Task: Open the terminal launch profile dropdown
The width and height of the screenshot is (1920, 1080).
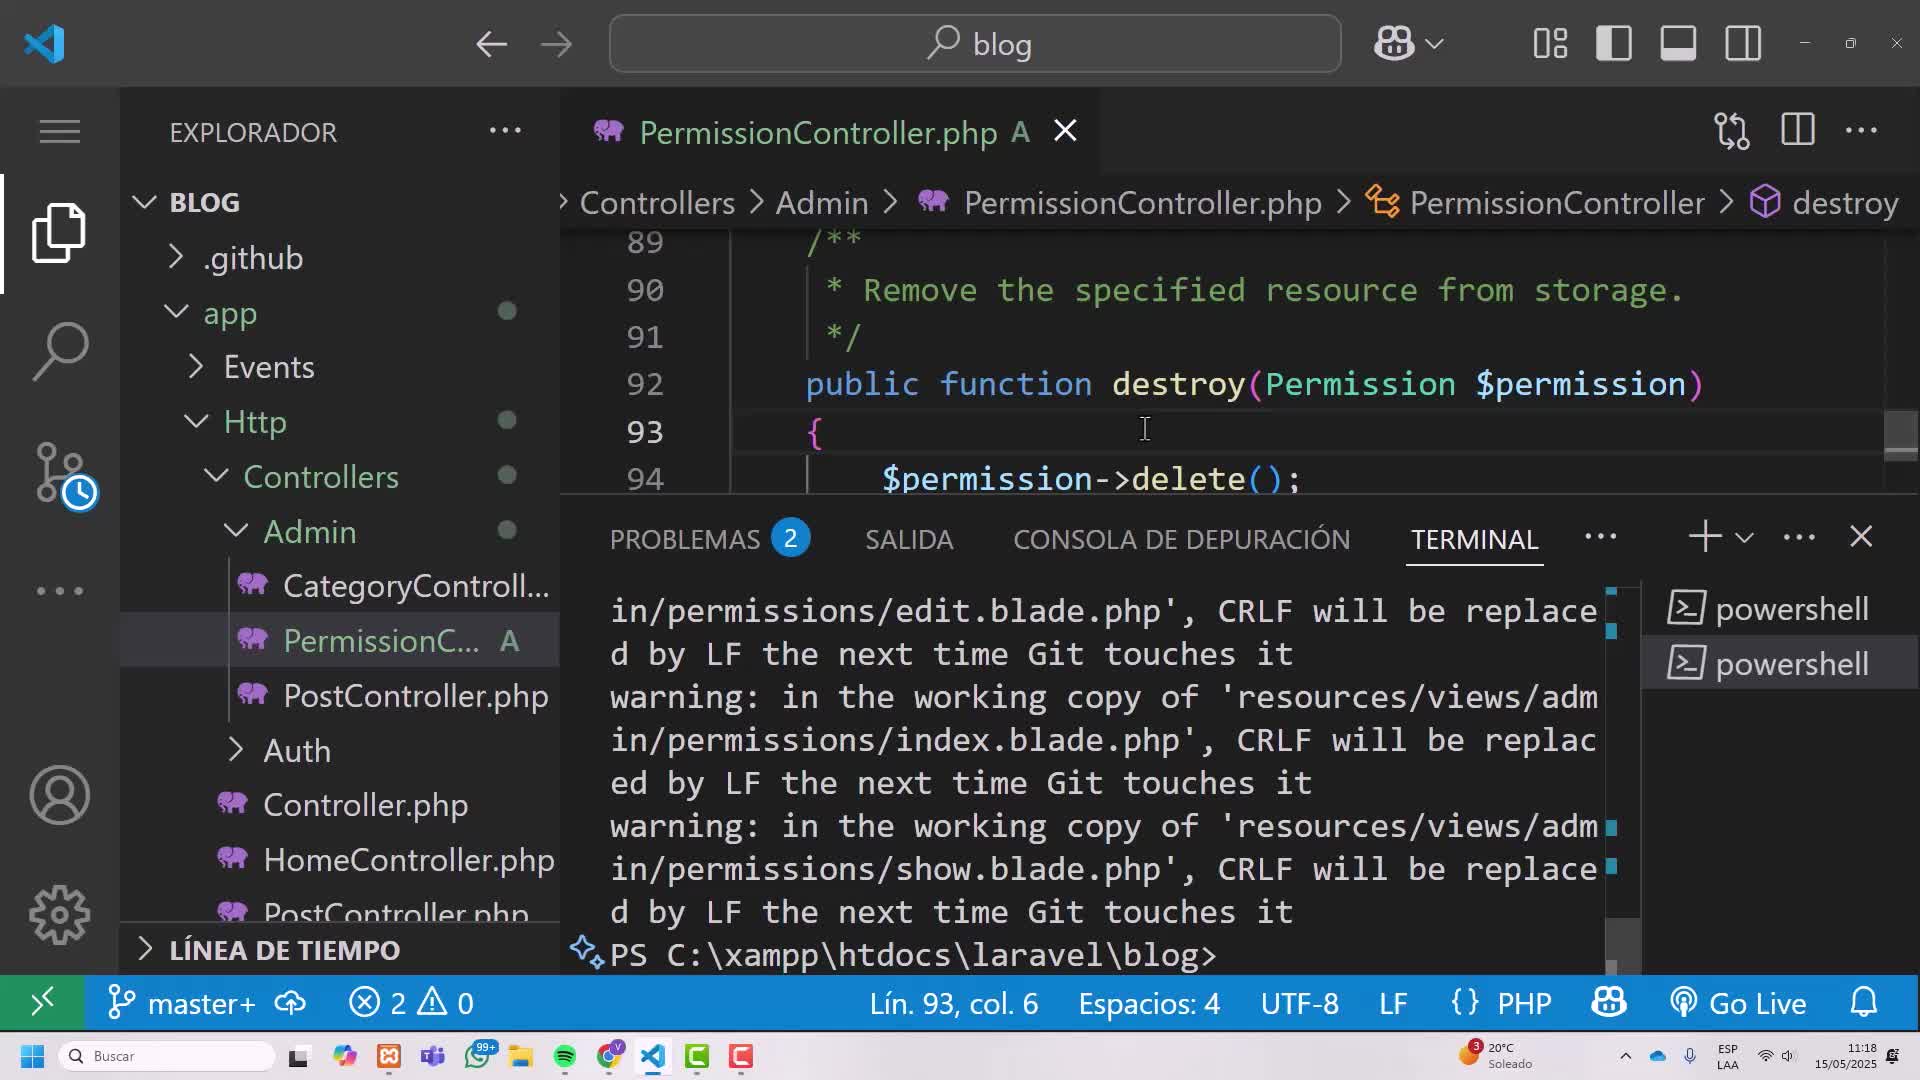Action: point(1744,538)
